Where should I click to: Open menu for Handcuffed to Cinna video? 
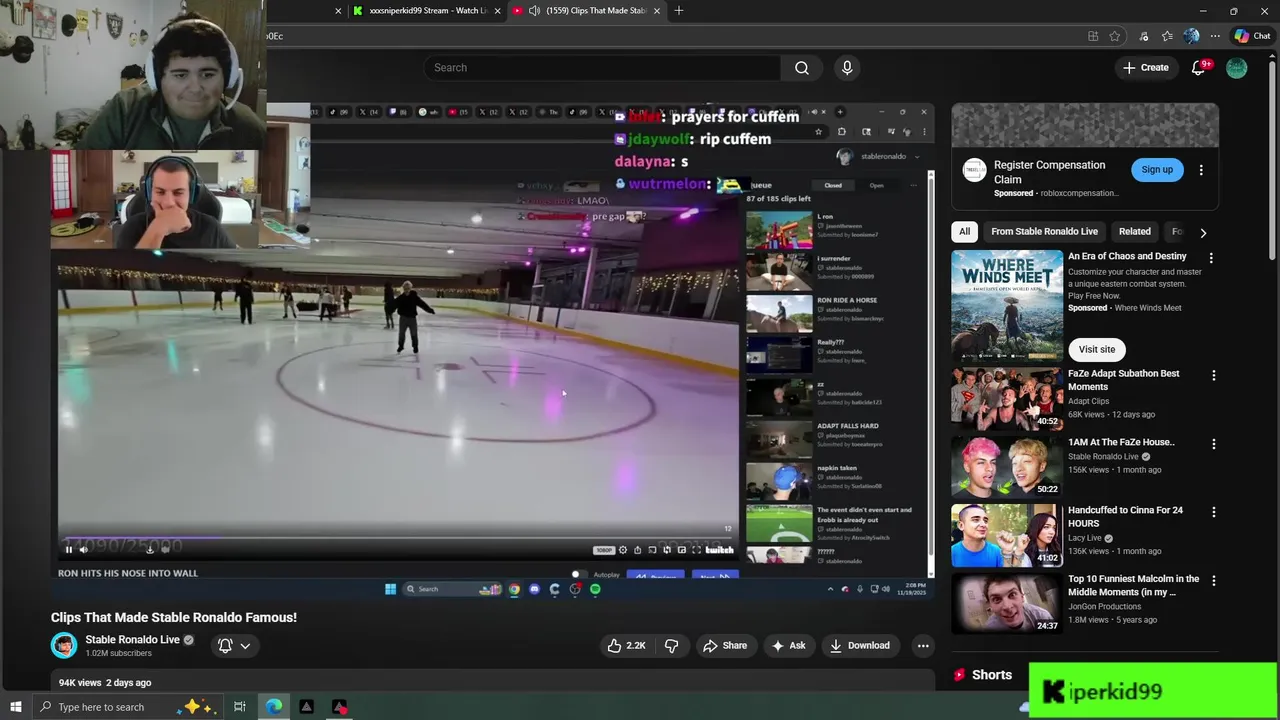[1214, 512]
